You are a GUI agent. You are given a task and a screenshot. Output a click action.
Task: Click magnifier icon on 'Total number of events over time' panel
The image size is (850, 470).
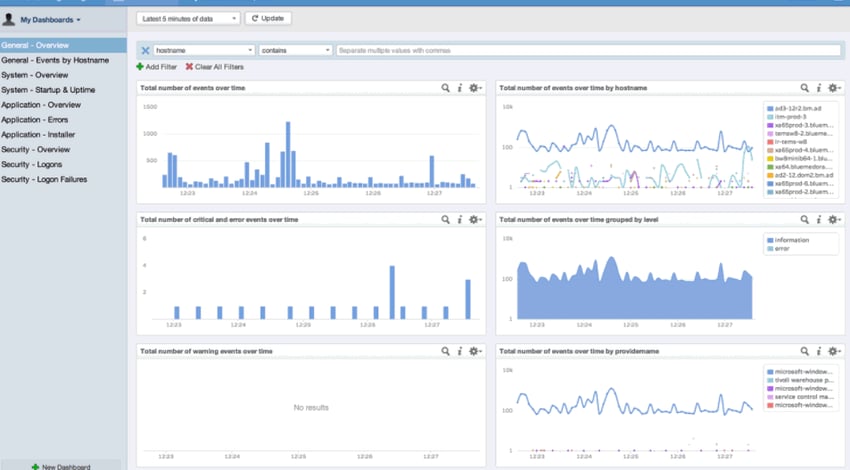(x=446, y=88)
